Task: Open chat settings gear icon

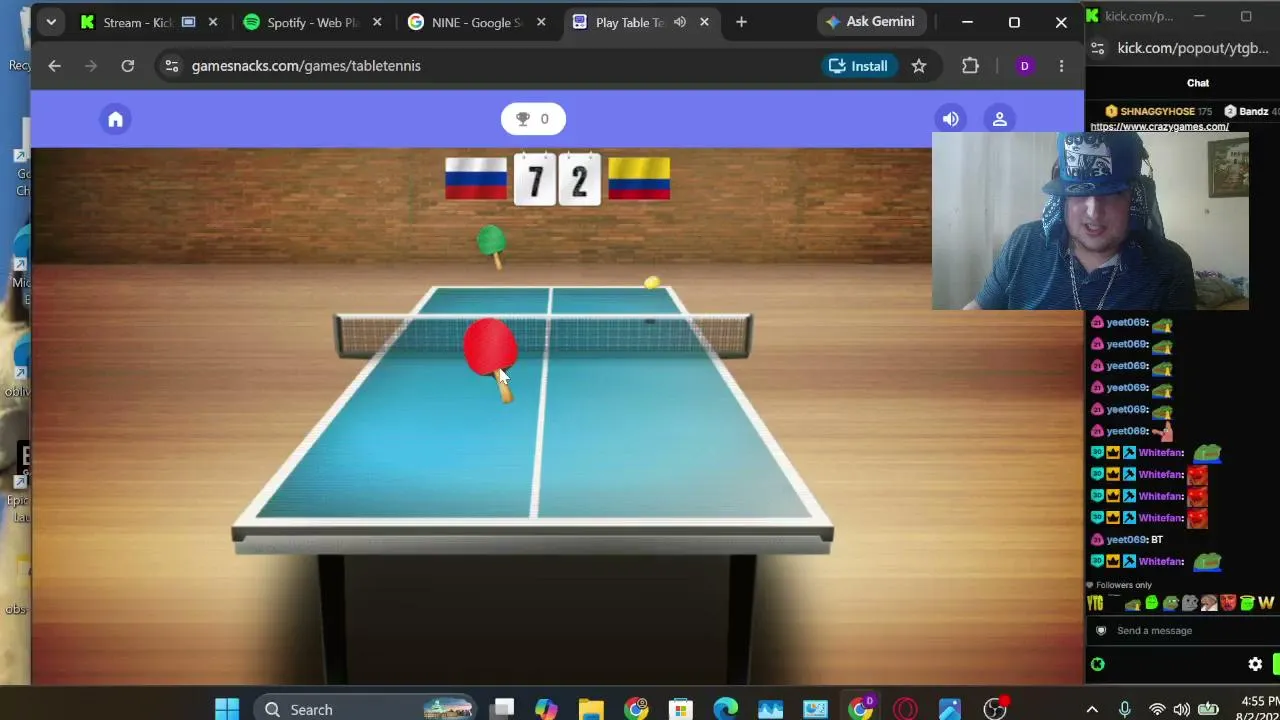Action: tap(1255, 664)
